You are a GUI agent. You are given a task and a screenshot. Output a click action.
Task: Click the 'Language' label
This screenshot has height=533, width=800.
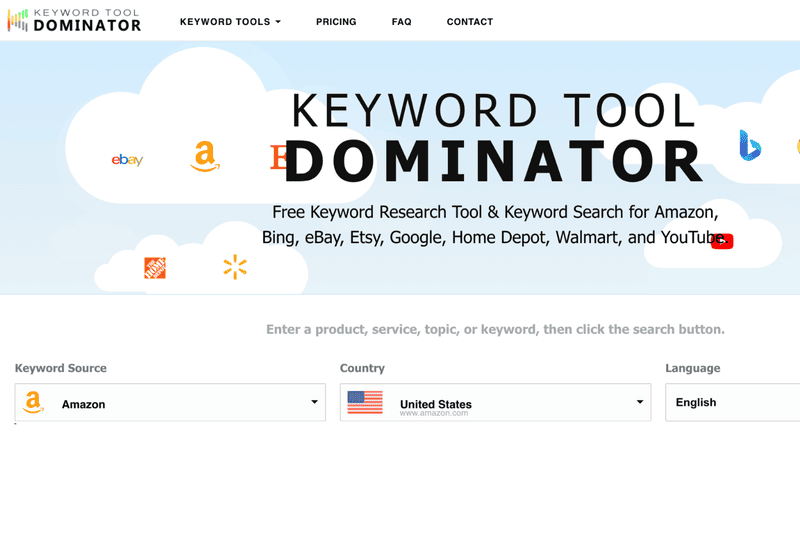coord(692,368)
